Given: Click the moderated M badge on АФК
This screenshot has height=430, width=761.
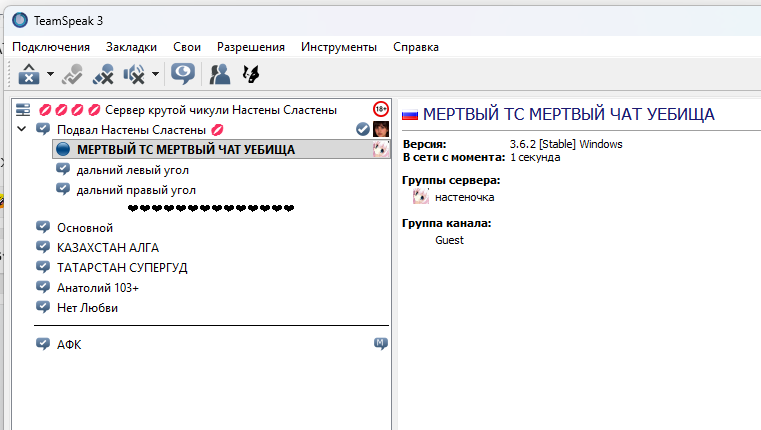Looking at the screenshot, I should pos(381,344).
